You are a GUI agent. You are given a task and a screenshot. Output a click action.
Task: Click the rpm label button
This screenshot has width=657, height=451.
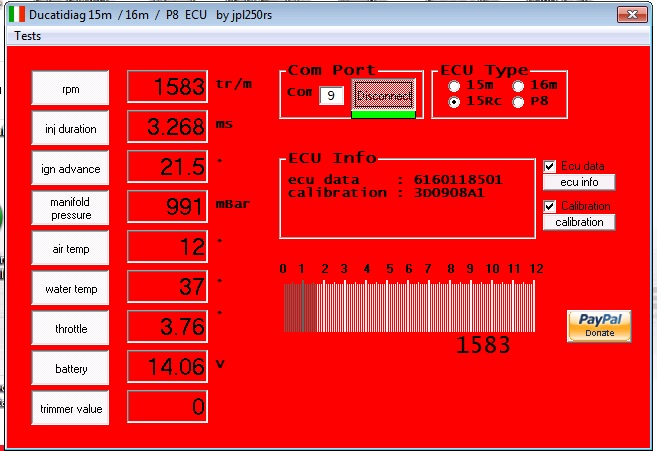click(71, 89)
